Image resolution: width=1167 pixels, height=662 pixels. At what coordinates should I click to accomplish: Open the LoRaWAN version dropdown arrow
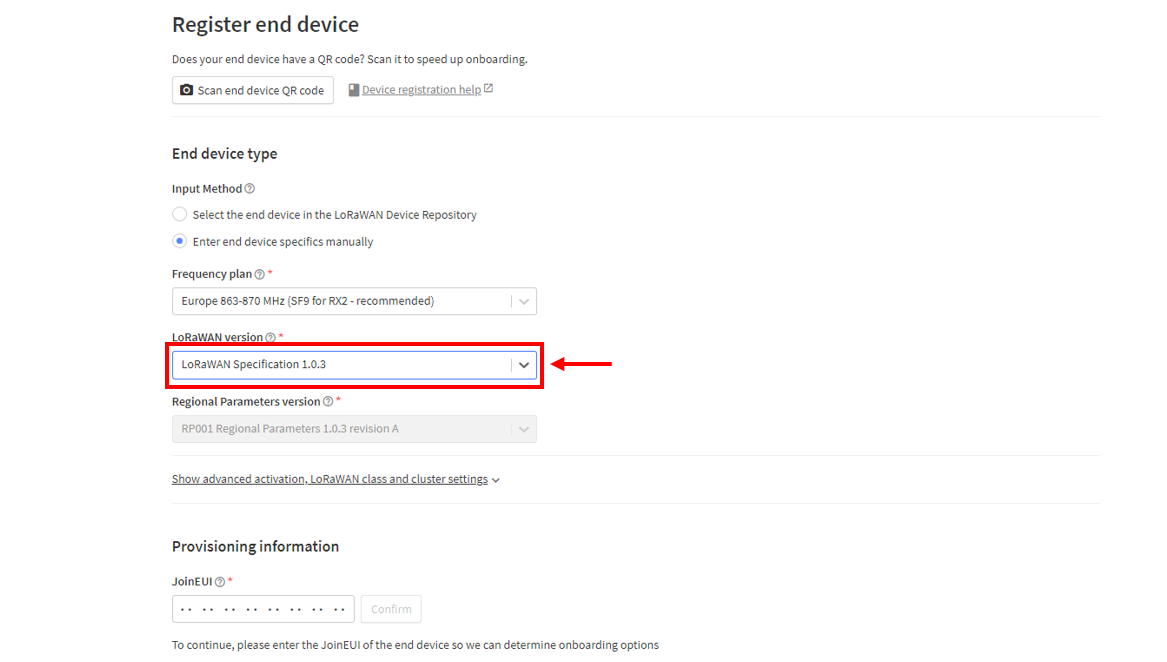pyautogui.click(x=524, y=365)
